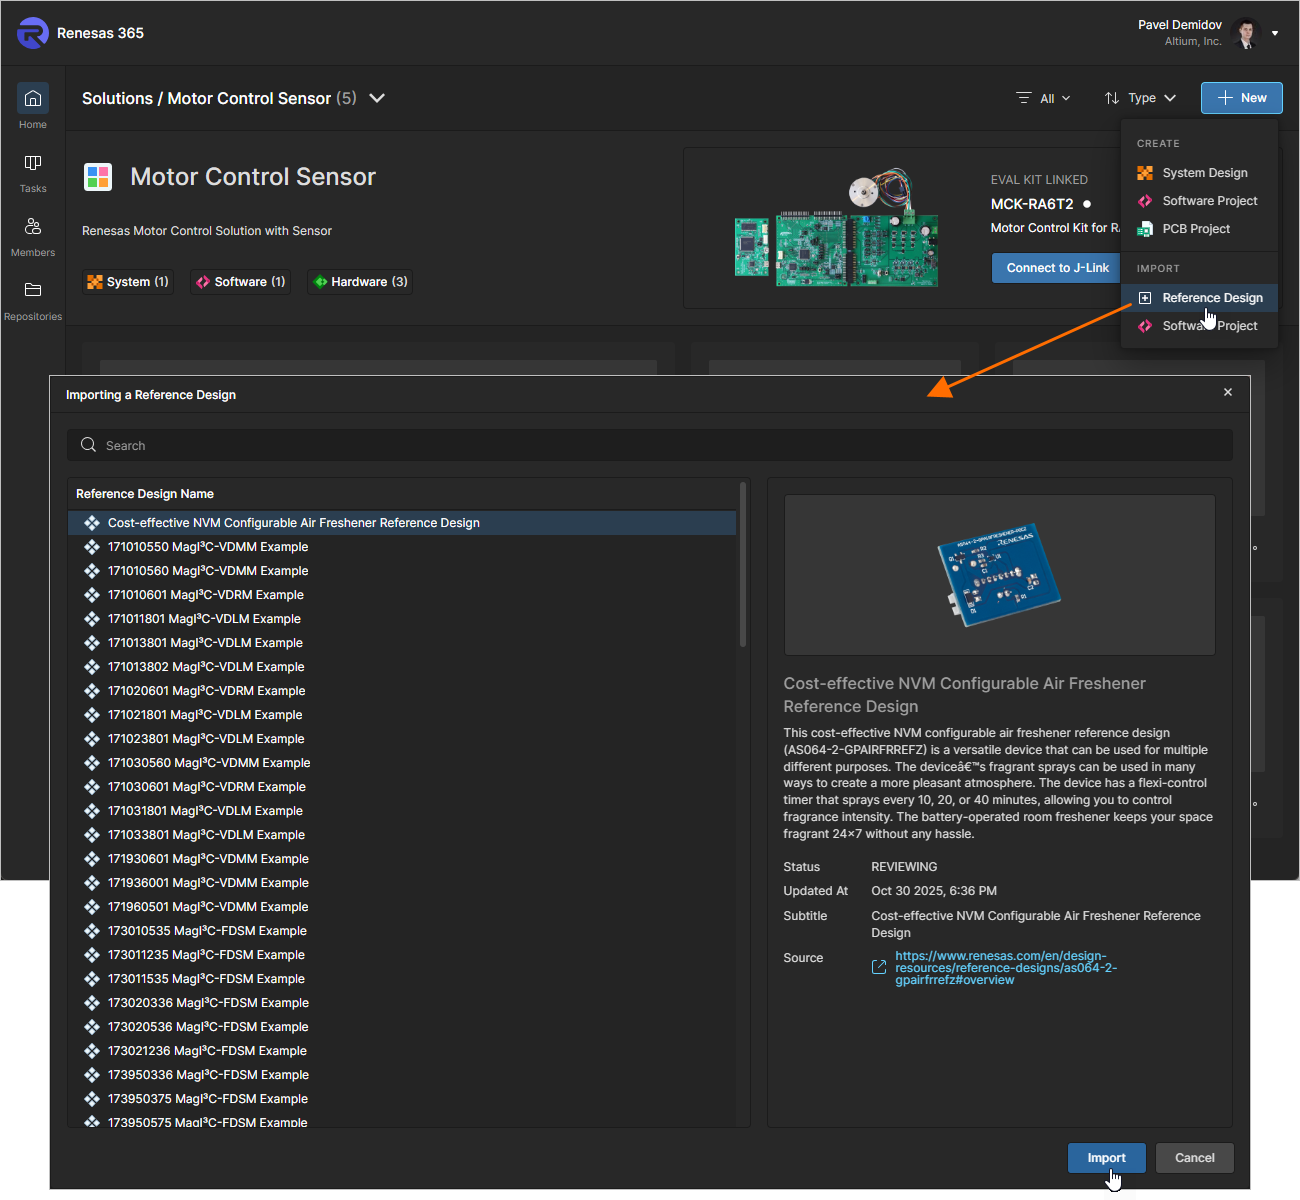Go to Members in the sidebar

(x=33, y=227)
